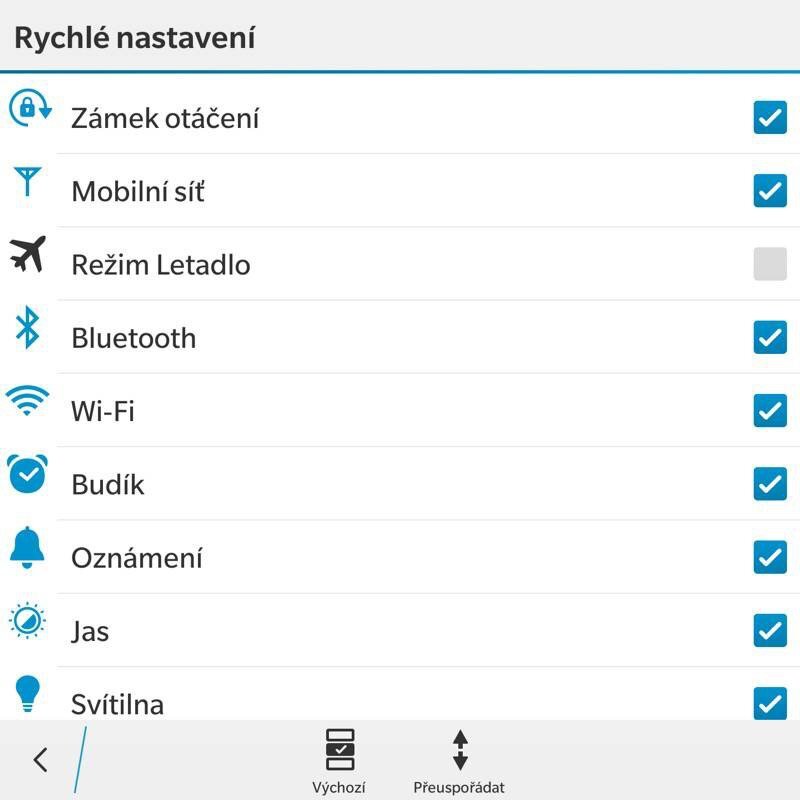This screenshot has width=800, height=800.
Task: Click the airplane mode icon
Action: click(28, 254)
